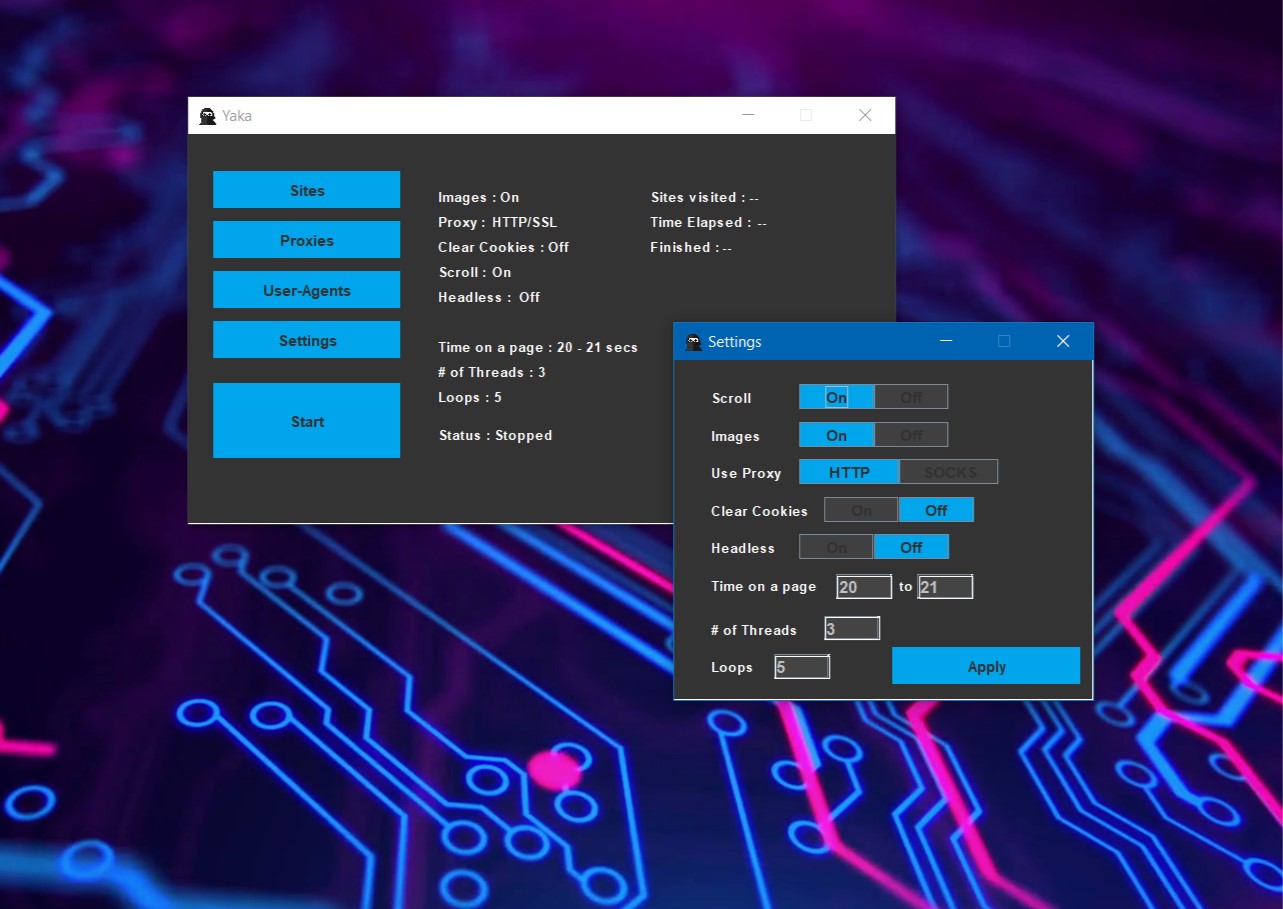Click the minimum time on page field
This screenshot has width=1283, height=909.
point(863,587)
